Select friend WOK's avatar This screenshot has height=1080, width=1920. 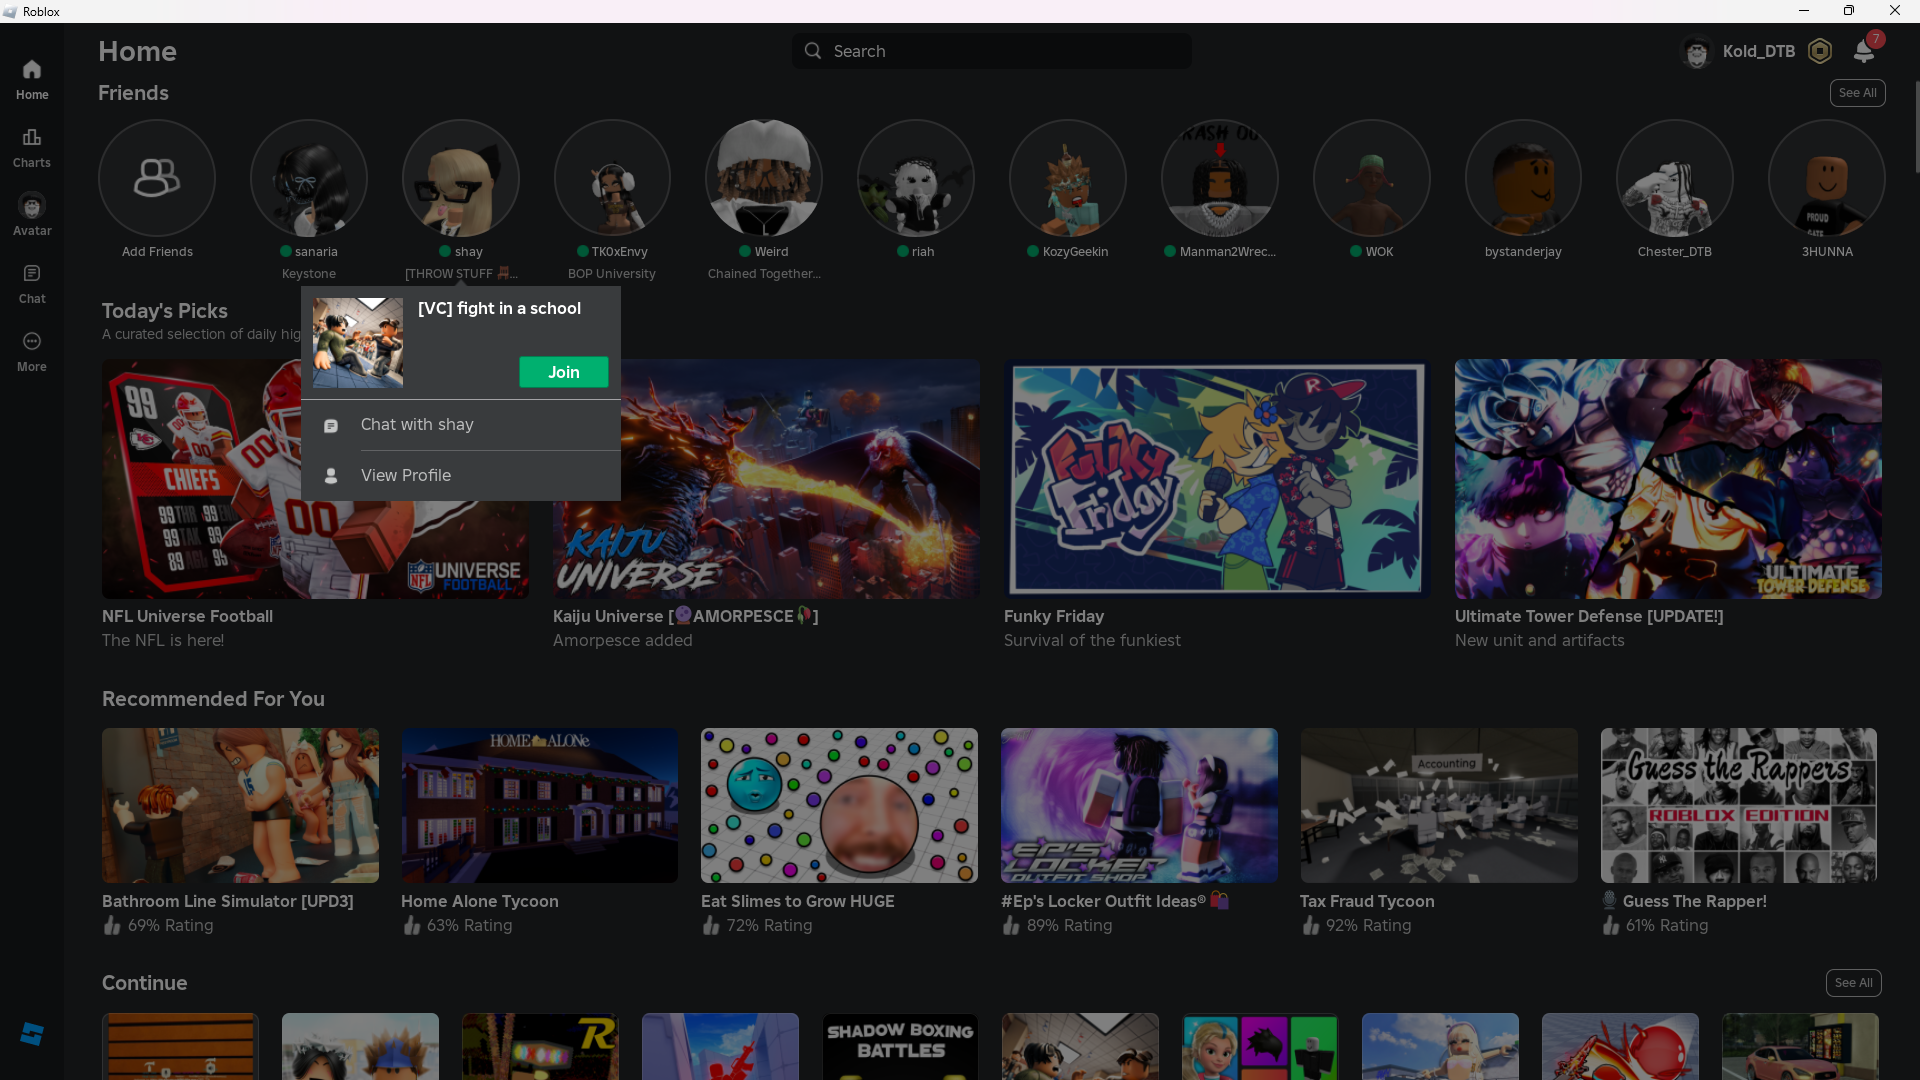point(1372,178)
